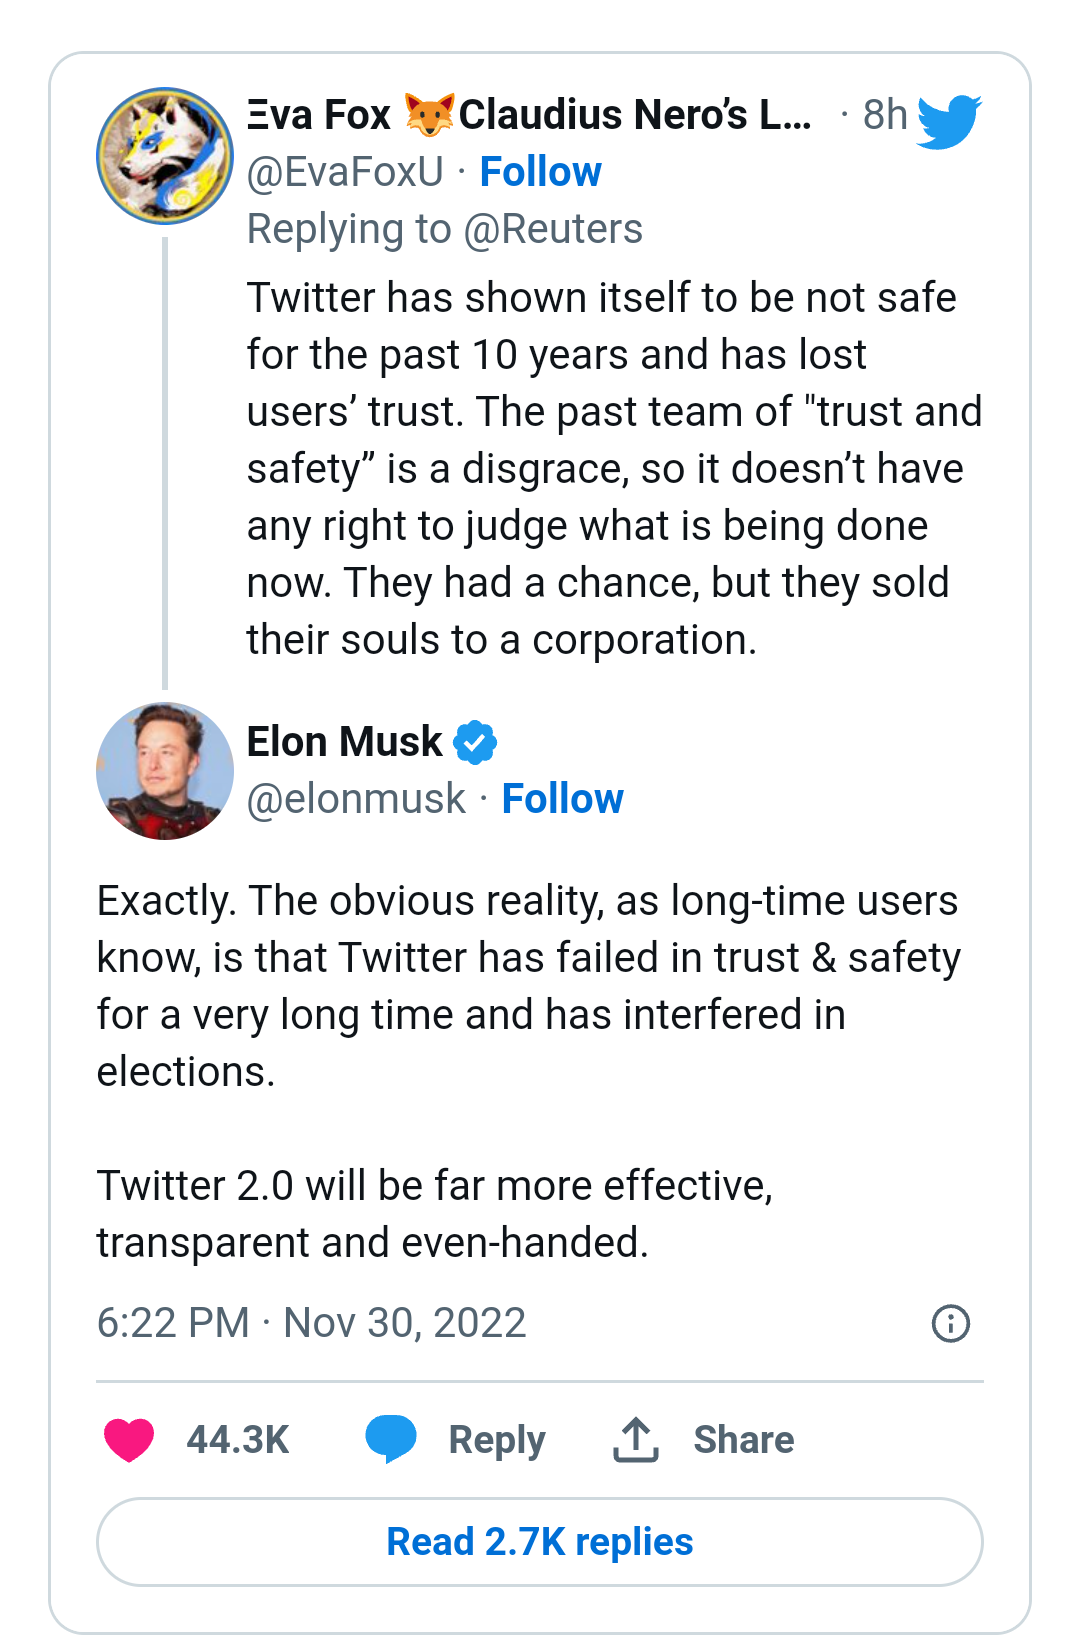Open the 6:22 PM Nov 30, 2022 timestamp

pyautogui.click(x=311, y=1323)
